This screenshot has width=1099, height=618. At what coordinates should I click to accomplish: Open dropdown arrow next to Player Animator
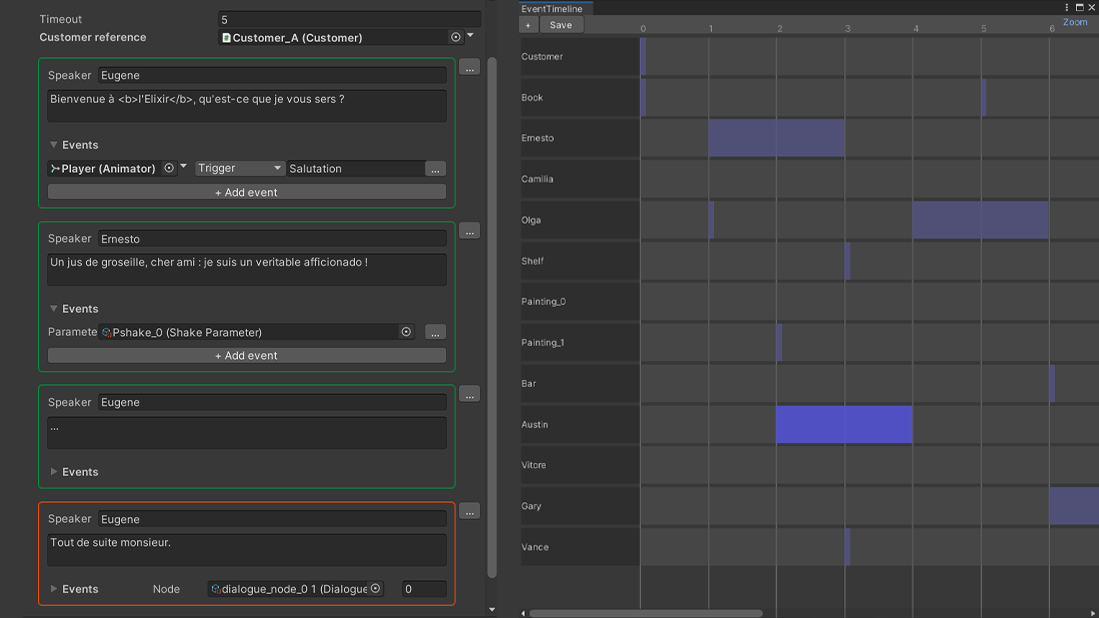[184, 167]
